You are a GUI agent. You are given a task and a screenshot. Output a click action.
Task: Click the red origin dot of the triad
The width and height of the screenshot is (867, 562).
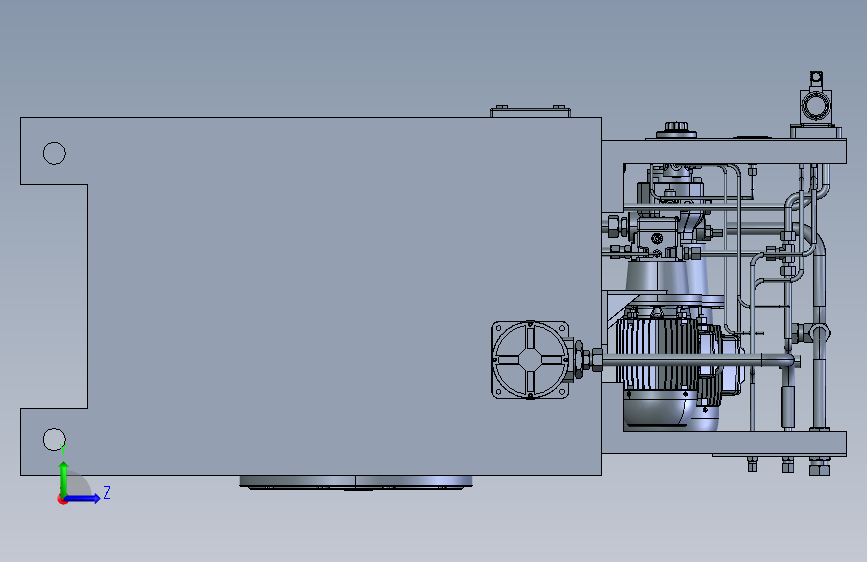tap(62, 499)
